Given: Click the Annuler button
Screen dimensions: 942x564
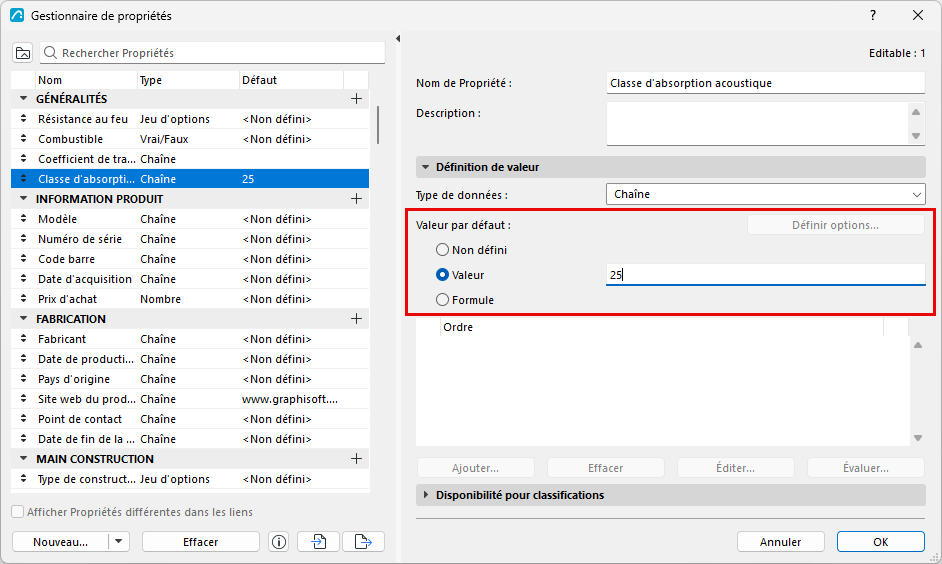Looking at the screenshot, I should [x=780, y=542].
